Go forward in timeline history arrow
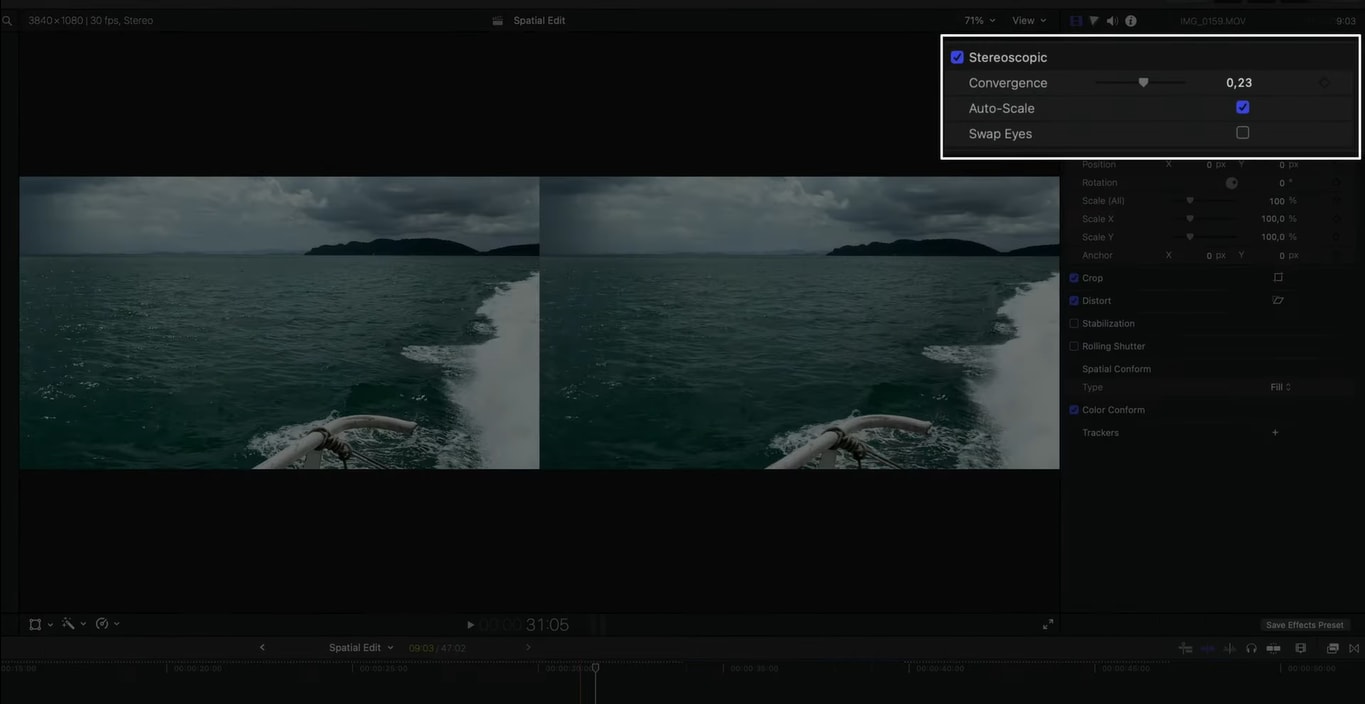1365x704 pixels. pos(528,647)
